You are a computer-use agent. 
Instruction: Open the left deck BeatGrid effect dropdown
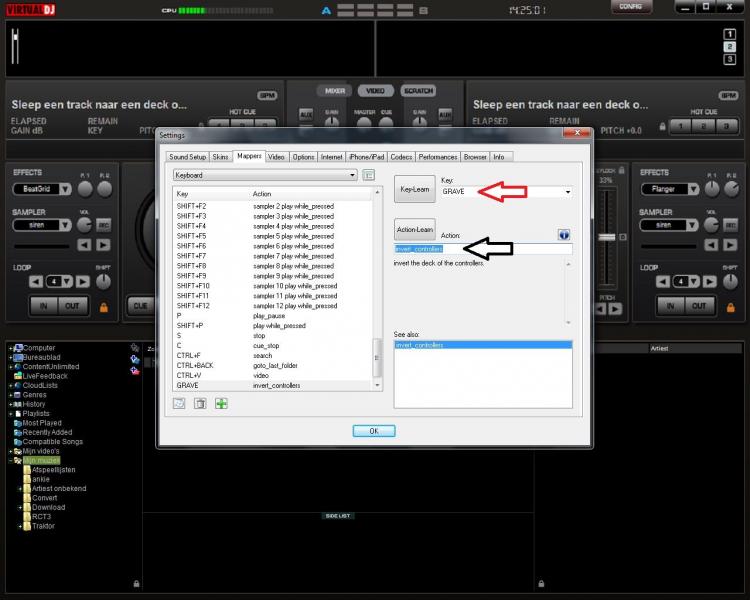[x=65, y=189]
